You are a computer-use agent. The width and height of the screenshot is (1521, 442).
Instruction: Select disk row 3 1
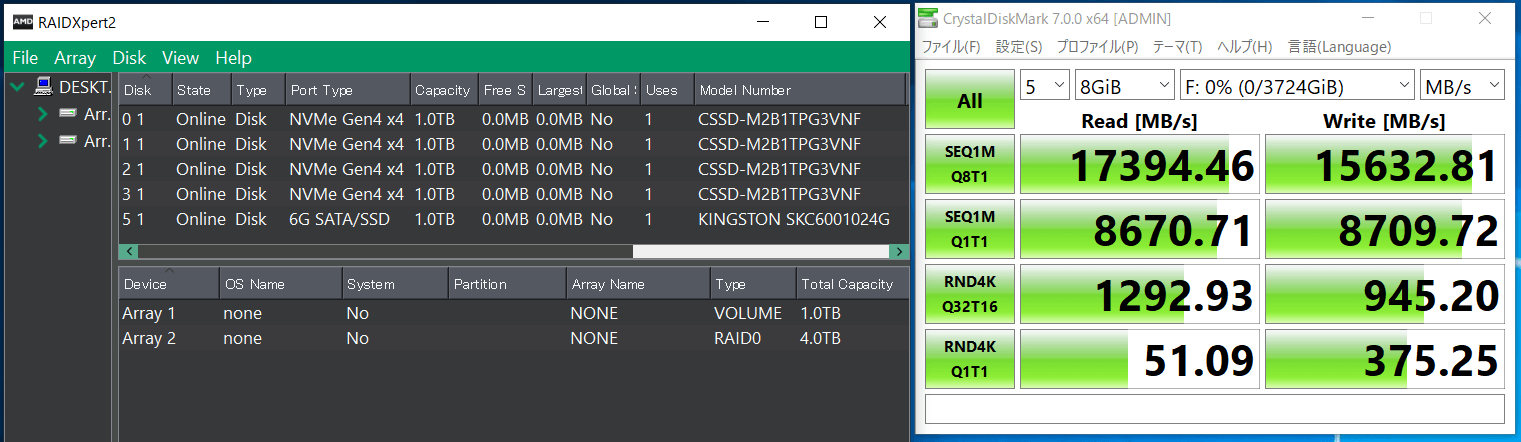513,194
